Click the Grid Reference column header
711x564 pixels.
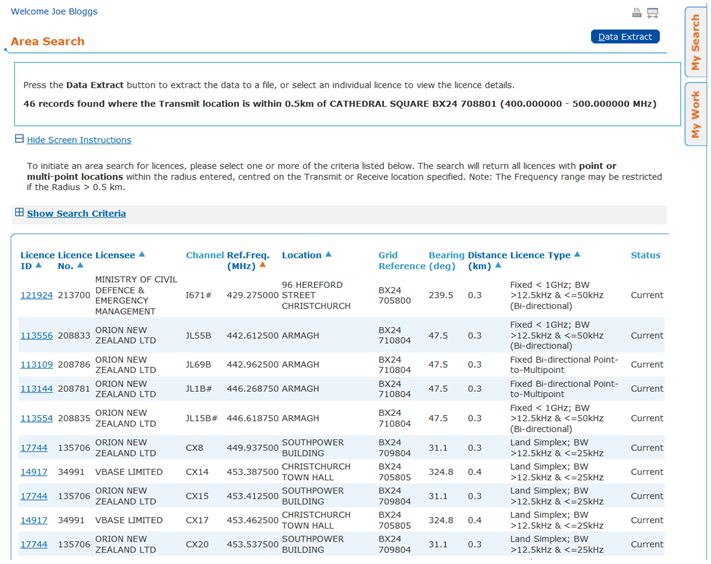tap(401, 261)
